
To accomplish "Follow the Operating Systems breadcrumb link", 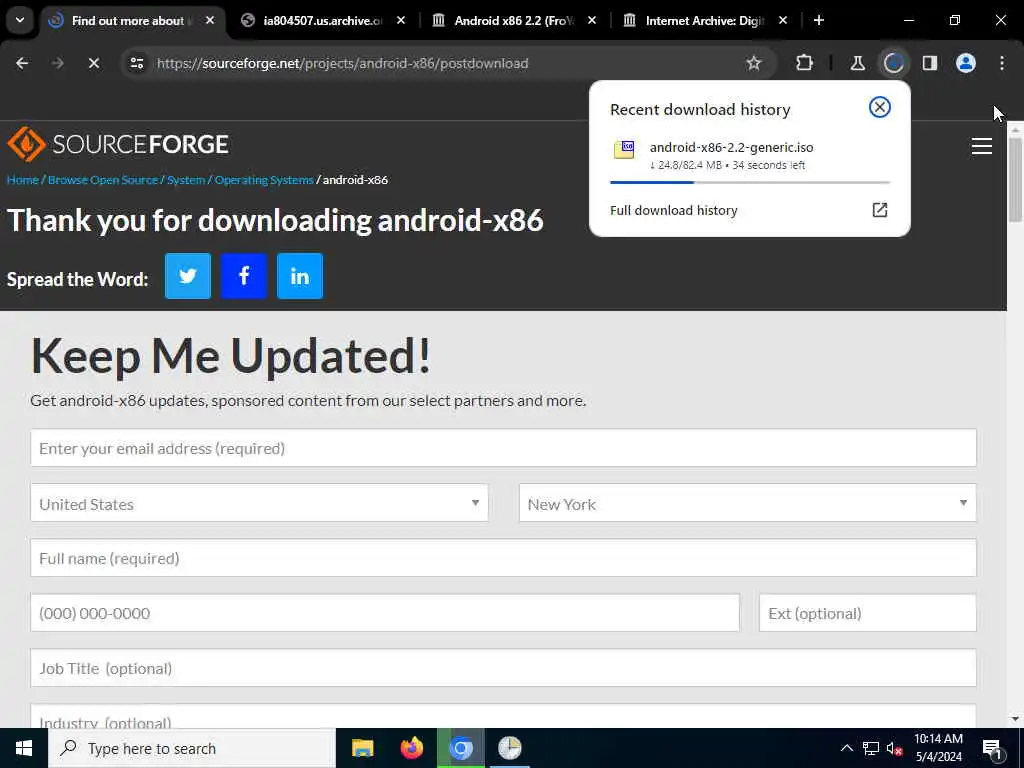I will coord(264,180).
